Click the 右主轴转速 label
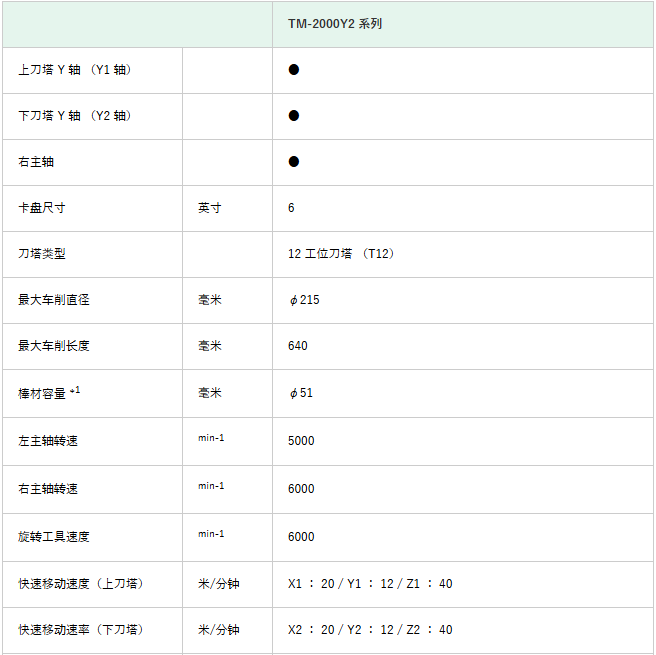The height and width of the screenshot is (655, 656). (x=48, y=489)
